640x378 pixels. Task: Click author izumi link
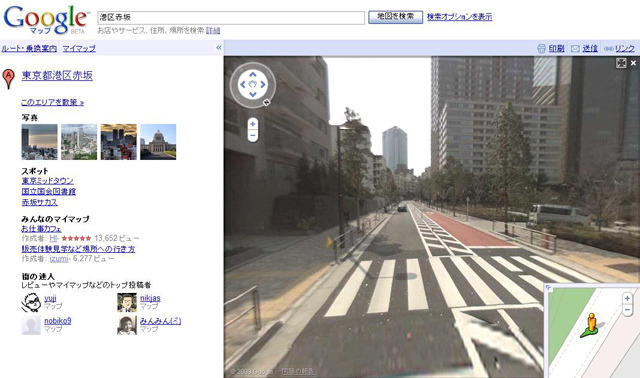(x=59, y=259)
